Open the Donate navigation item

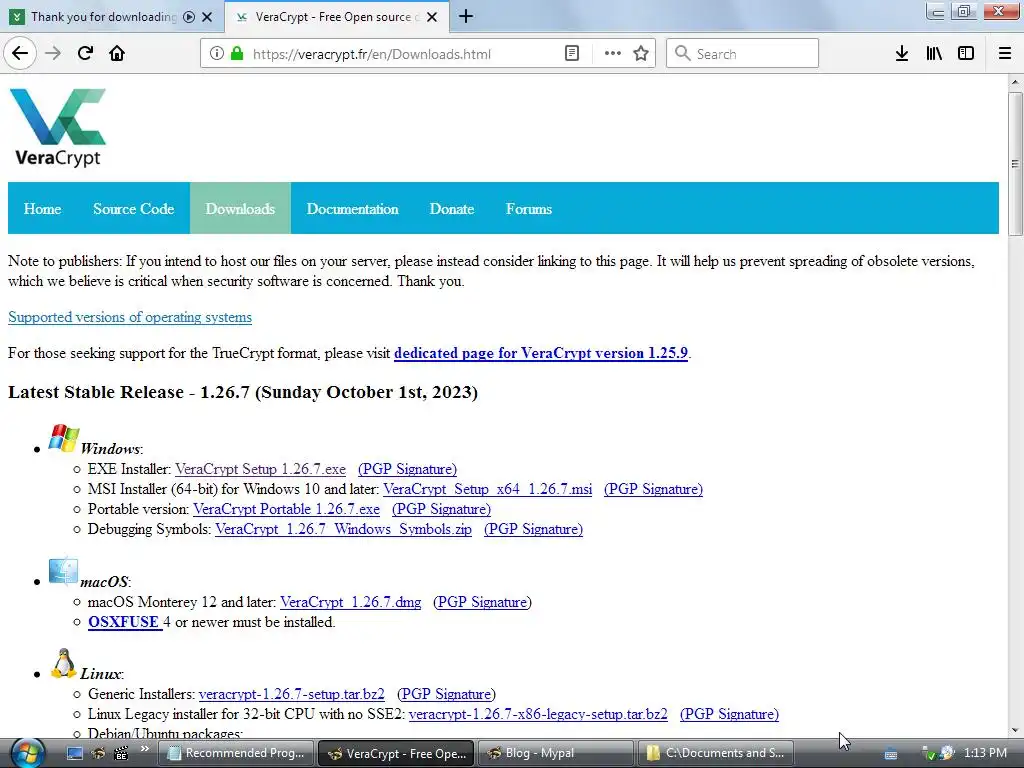pos(452,208)
